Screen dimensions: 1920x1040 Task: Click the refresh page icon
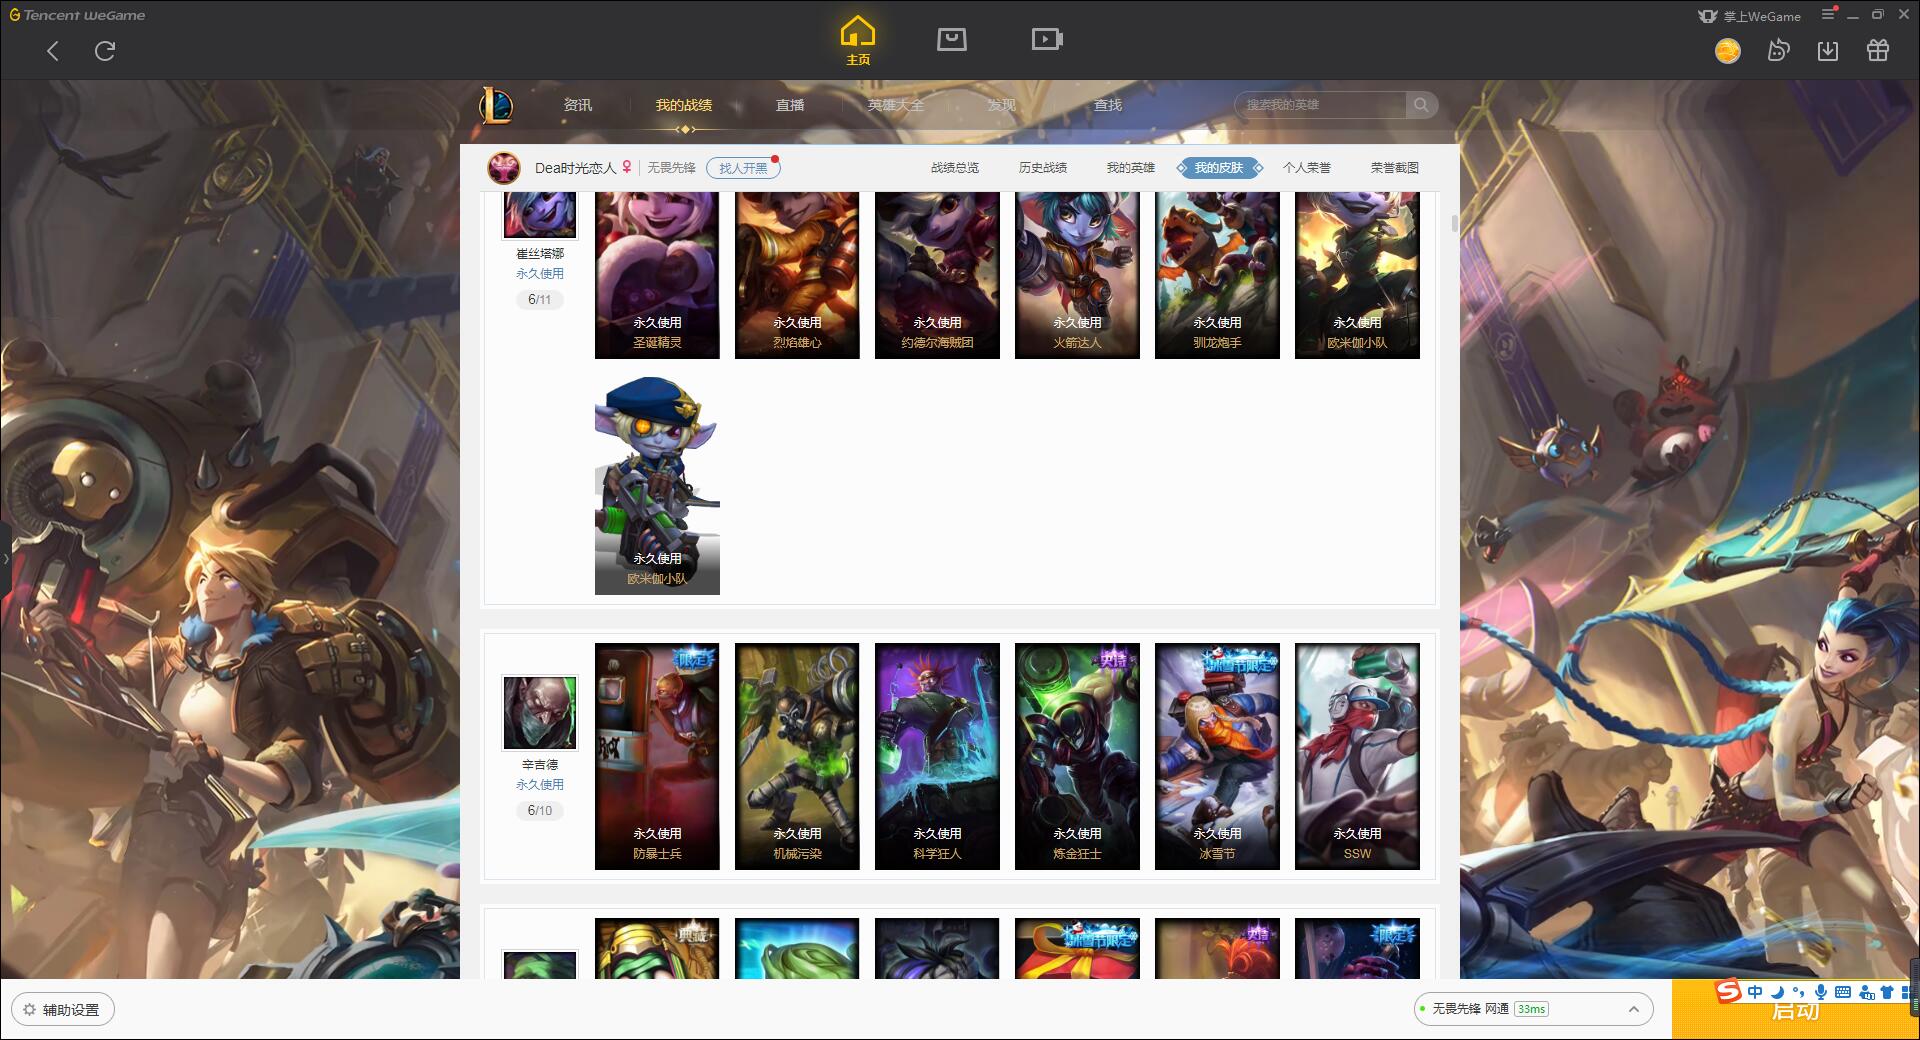tap(105, 51)
